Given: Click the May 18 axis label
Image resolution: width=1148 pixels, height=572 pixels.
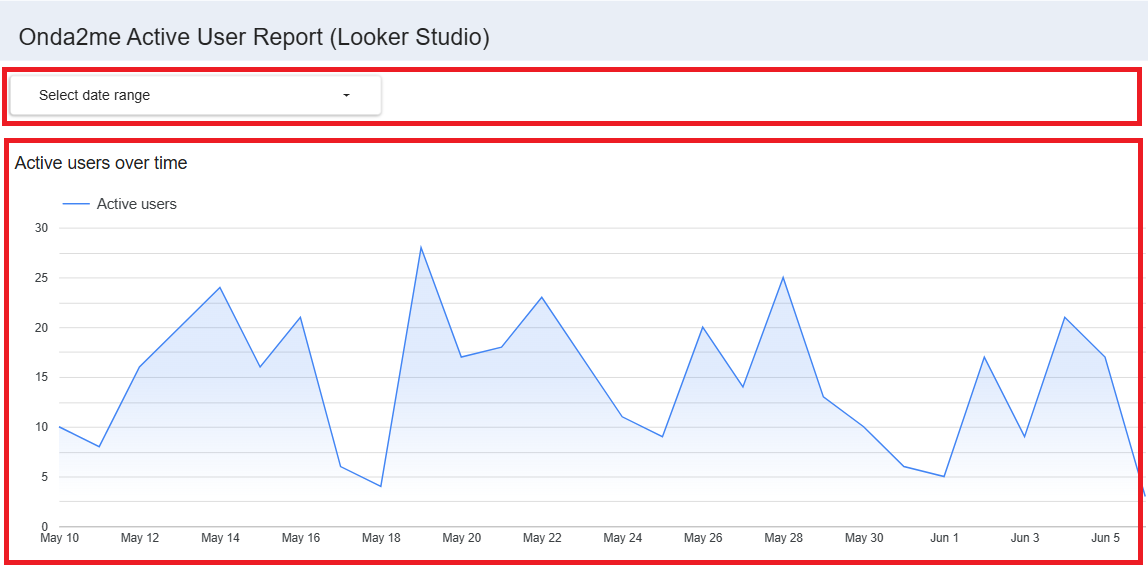Looking at the screenshot, I should 381,538.
